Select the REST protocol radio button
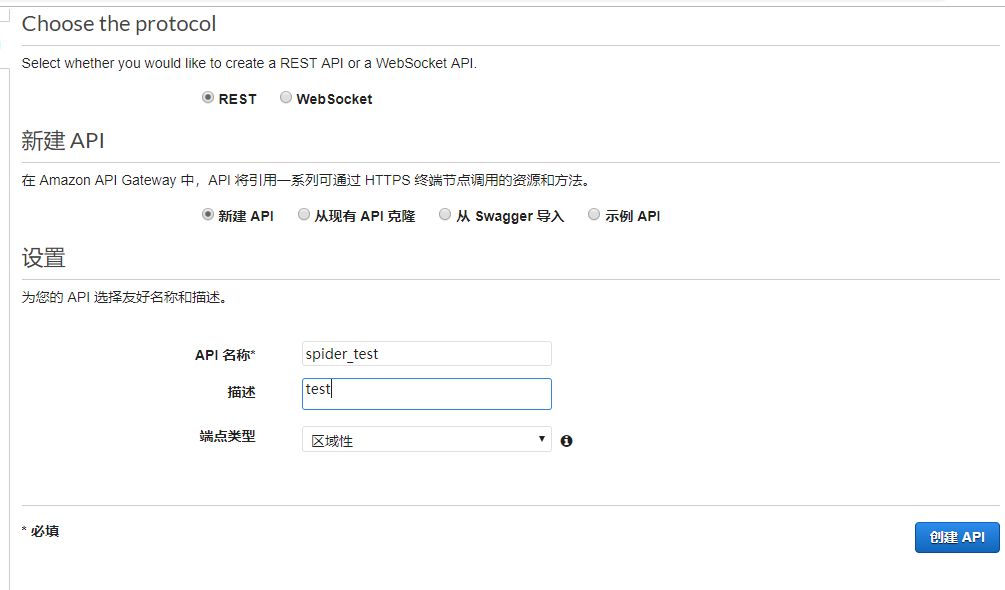1005x590 pixels. (x=208, y=97)
